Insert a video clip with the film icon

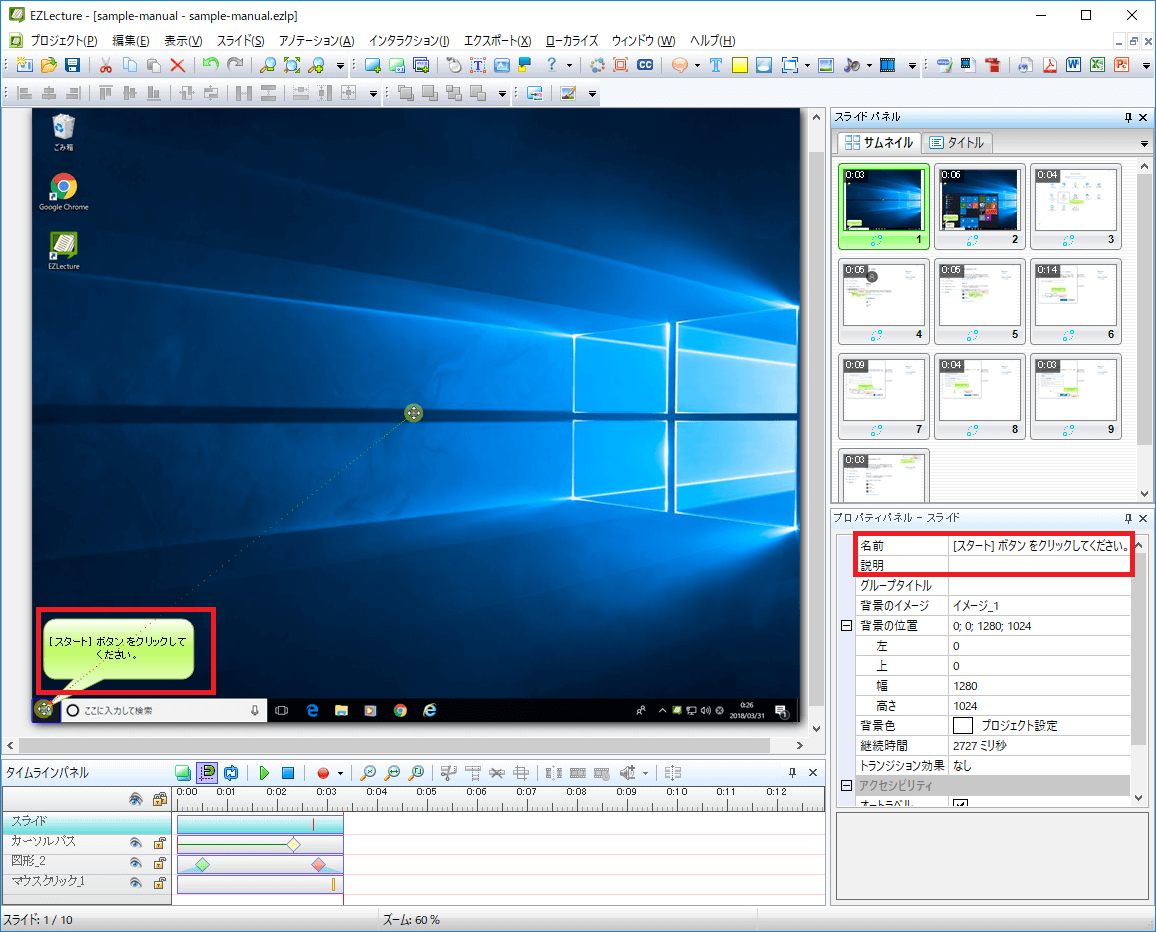(x=888, y=65)
